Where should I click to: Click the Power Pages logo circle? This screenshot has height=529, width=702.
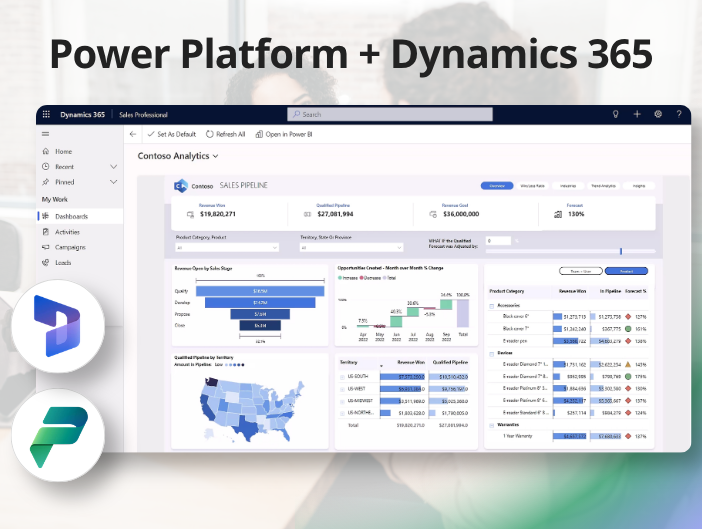(58, 435)
